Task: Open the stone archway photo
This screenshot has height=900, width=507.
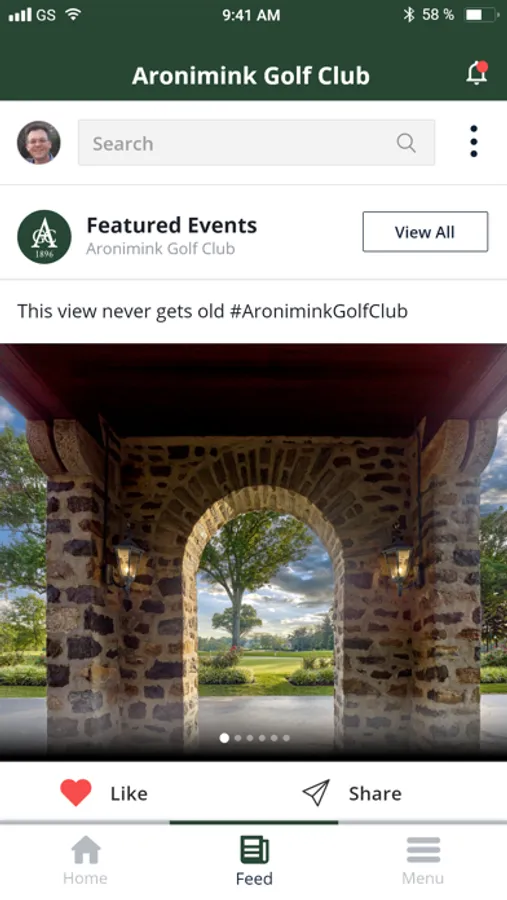Action: tap(253, 551)
